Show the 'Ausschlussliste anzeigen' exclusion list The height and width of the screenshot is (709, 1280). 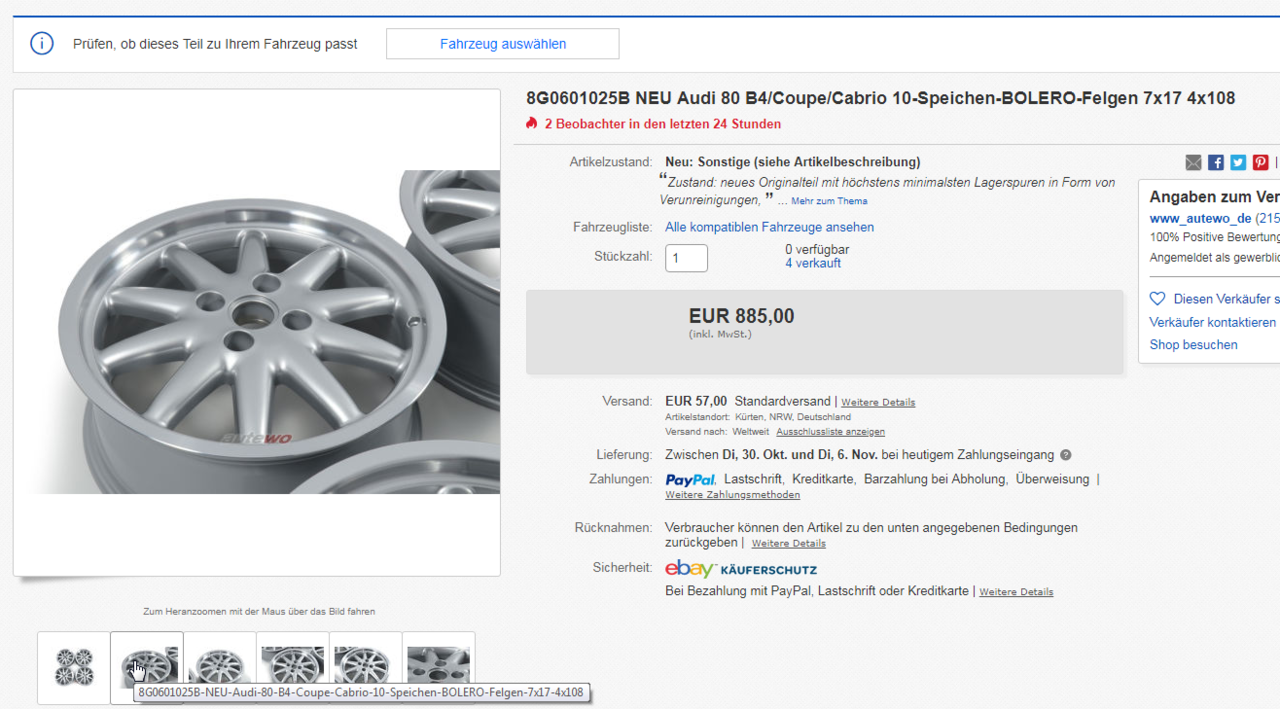coord(830,432)
